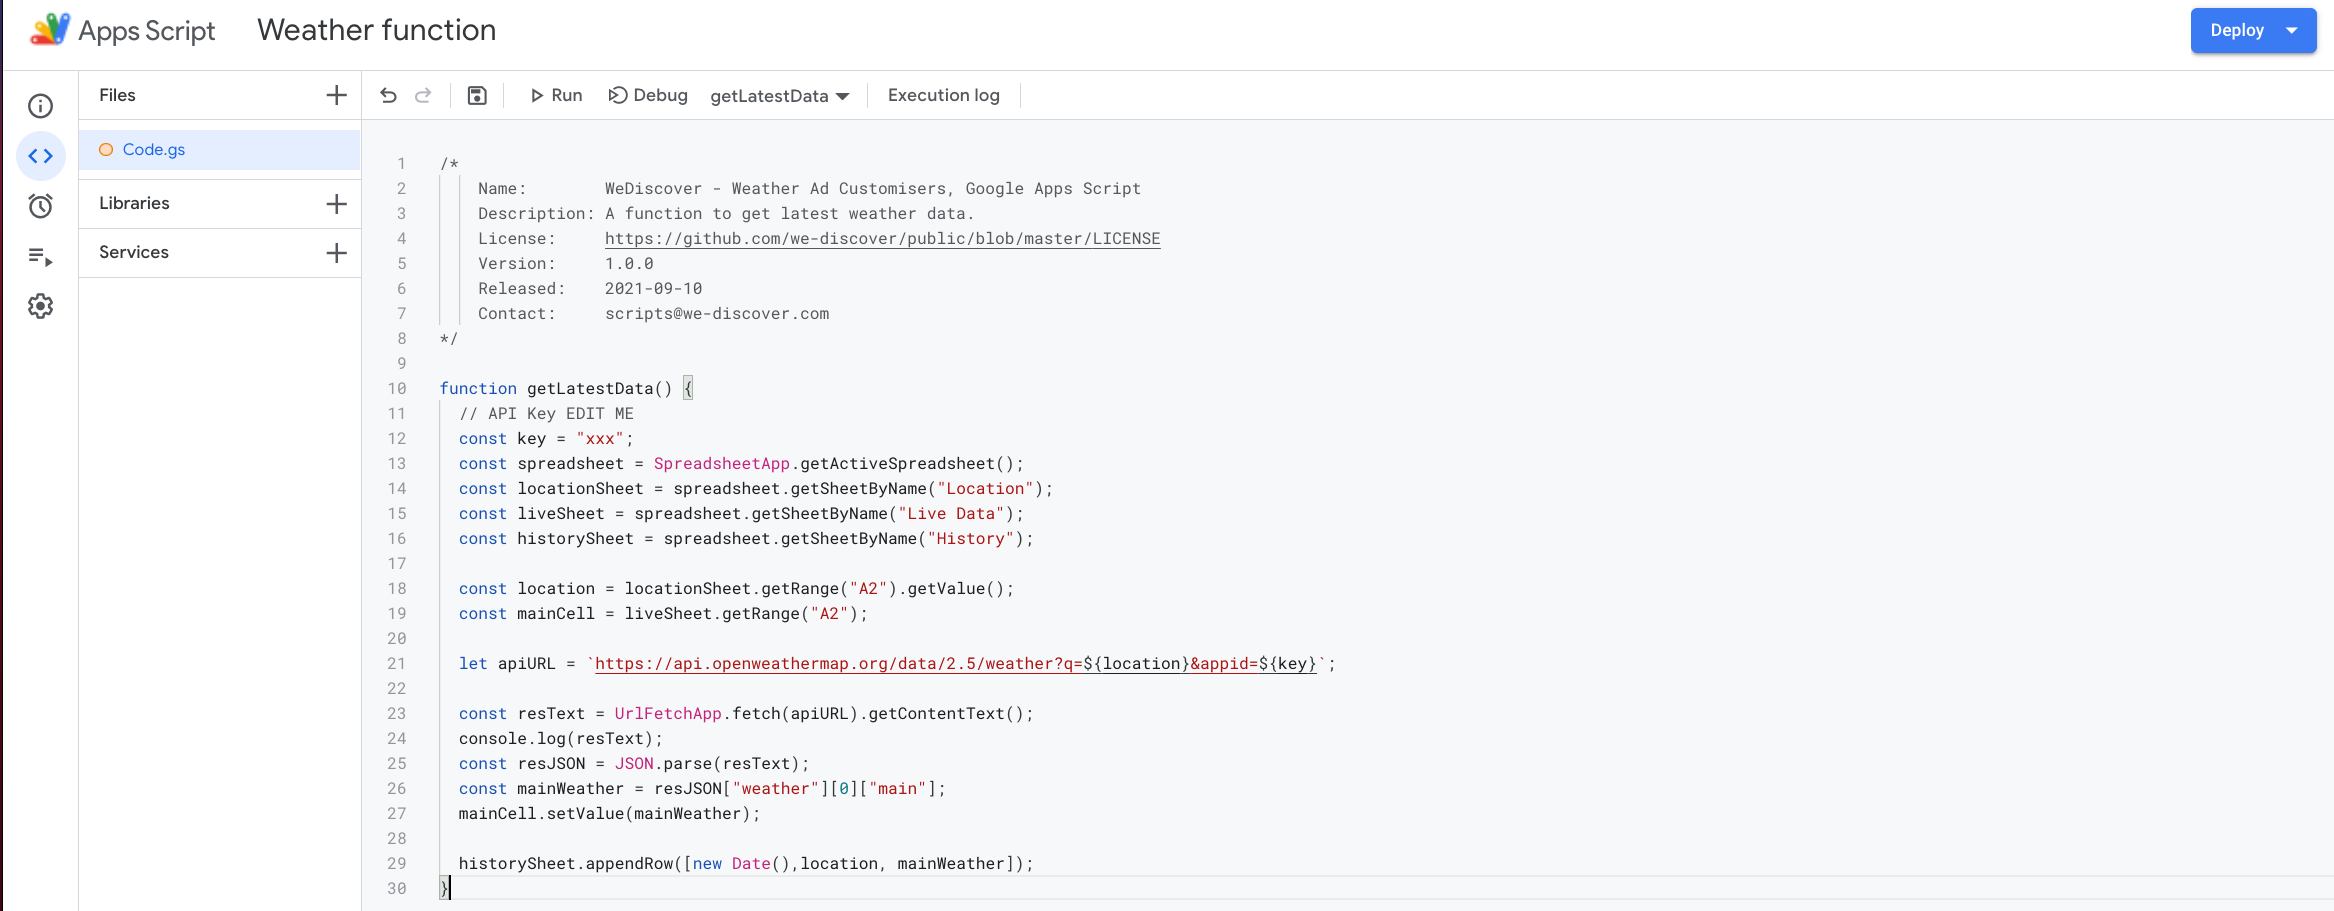This screenshot has width=2334, height=911.
Task: Click the scripts@we-discover.com contact text
Action: [x=717, y=314]
